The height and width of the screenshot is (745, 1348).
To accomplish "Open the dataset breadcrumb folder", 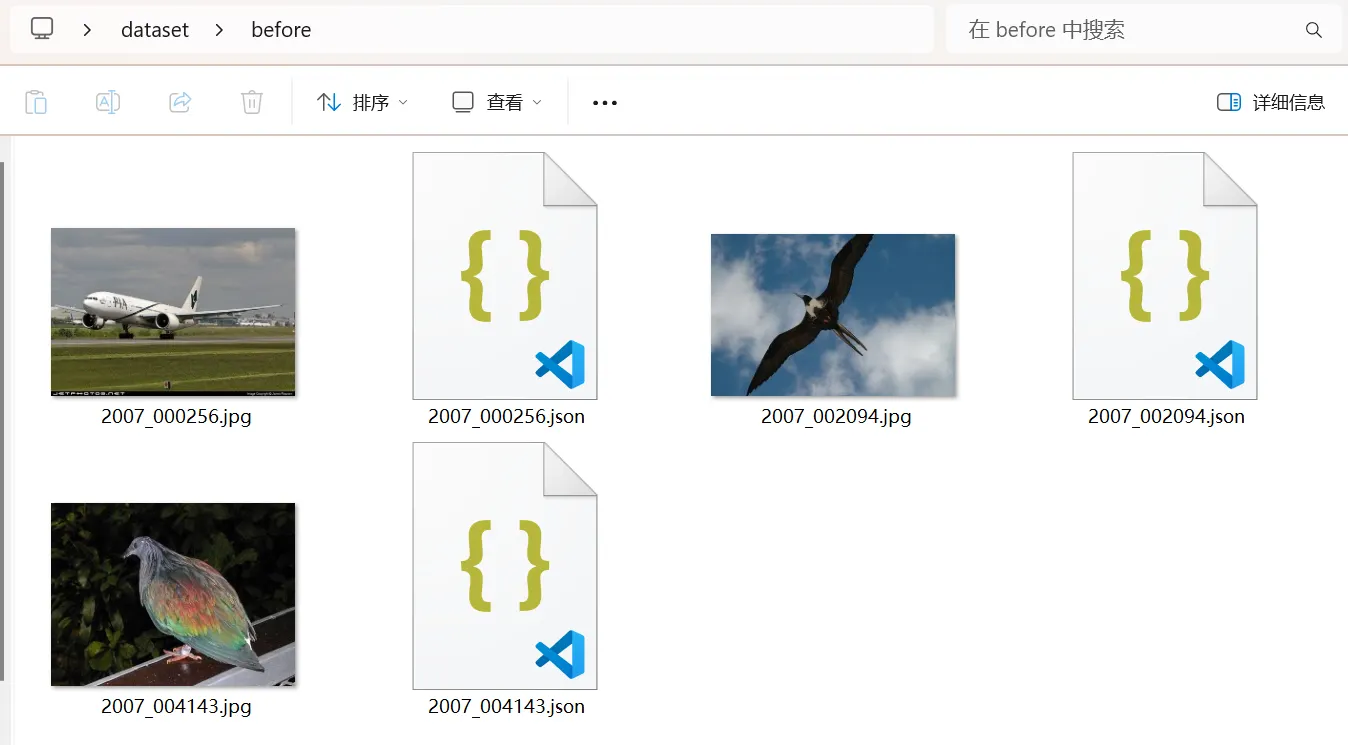I will 155,30.
